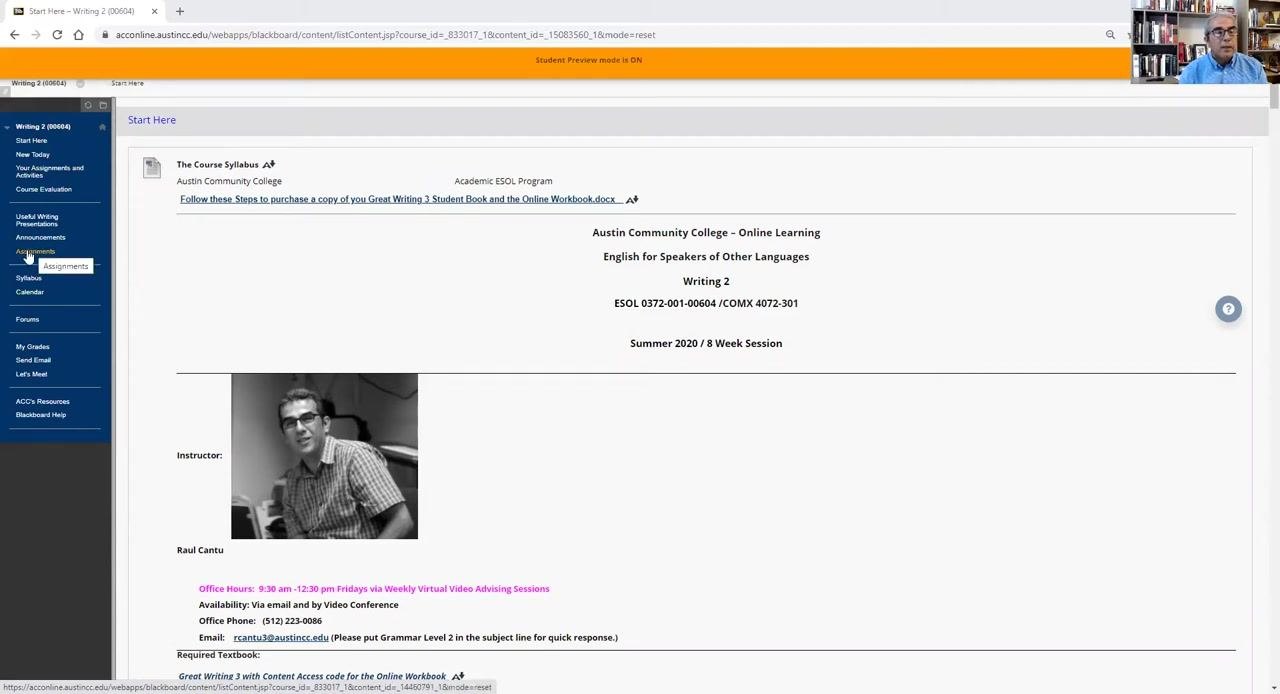Open Calendar in the course menu
The image size is (1280, 694).
tap(30, 292)
